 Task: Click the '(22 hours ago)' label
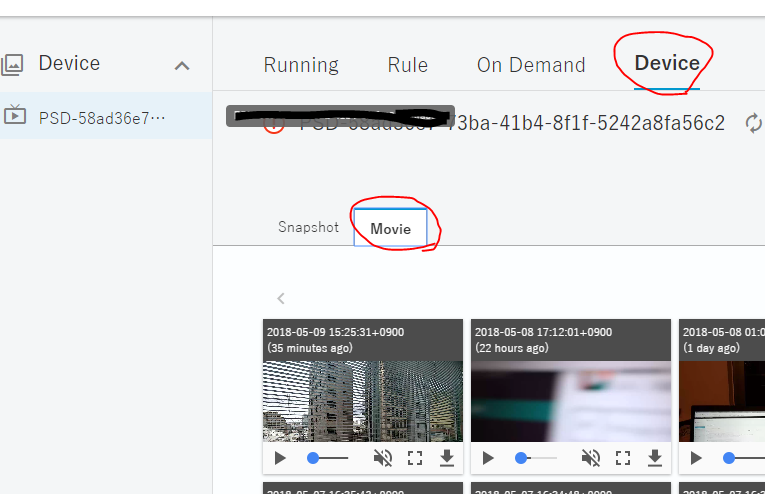click(511, 348)
